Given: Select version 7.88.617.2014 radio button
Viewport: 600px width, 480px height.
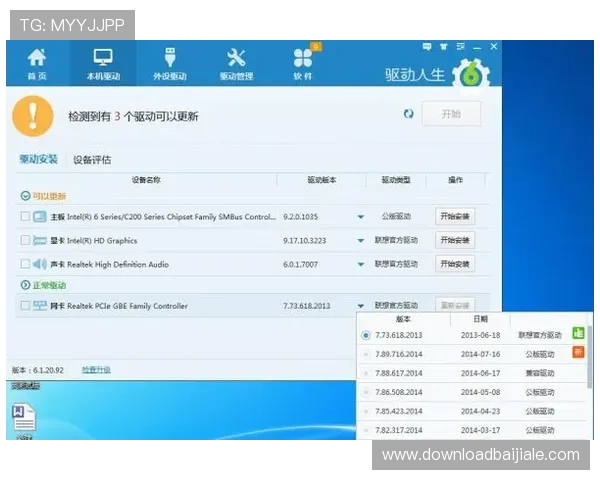Looking at the screenshot, I should point(366,373).
